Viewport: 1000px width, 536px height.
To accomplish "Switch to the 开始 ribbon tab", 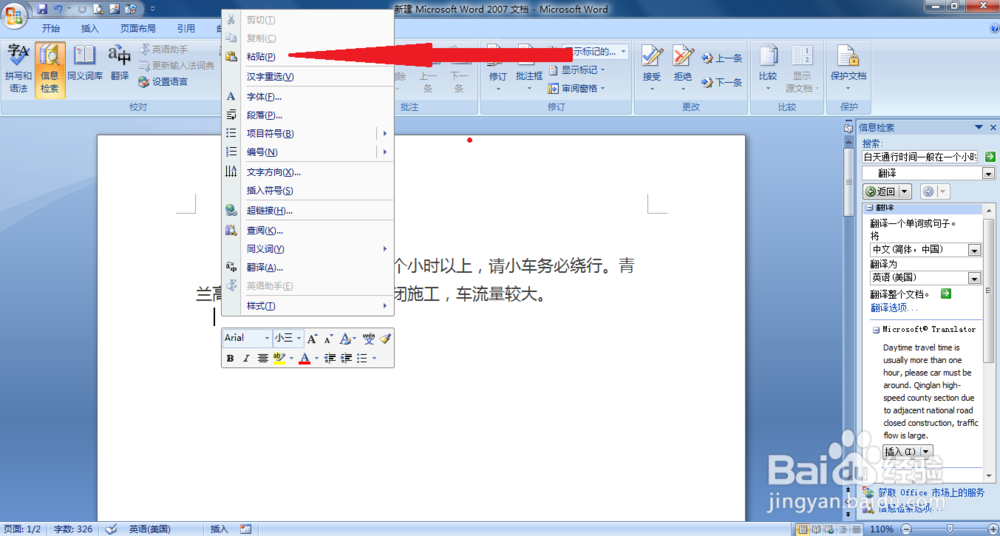I will point(51,28).
